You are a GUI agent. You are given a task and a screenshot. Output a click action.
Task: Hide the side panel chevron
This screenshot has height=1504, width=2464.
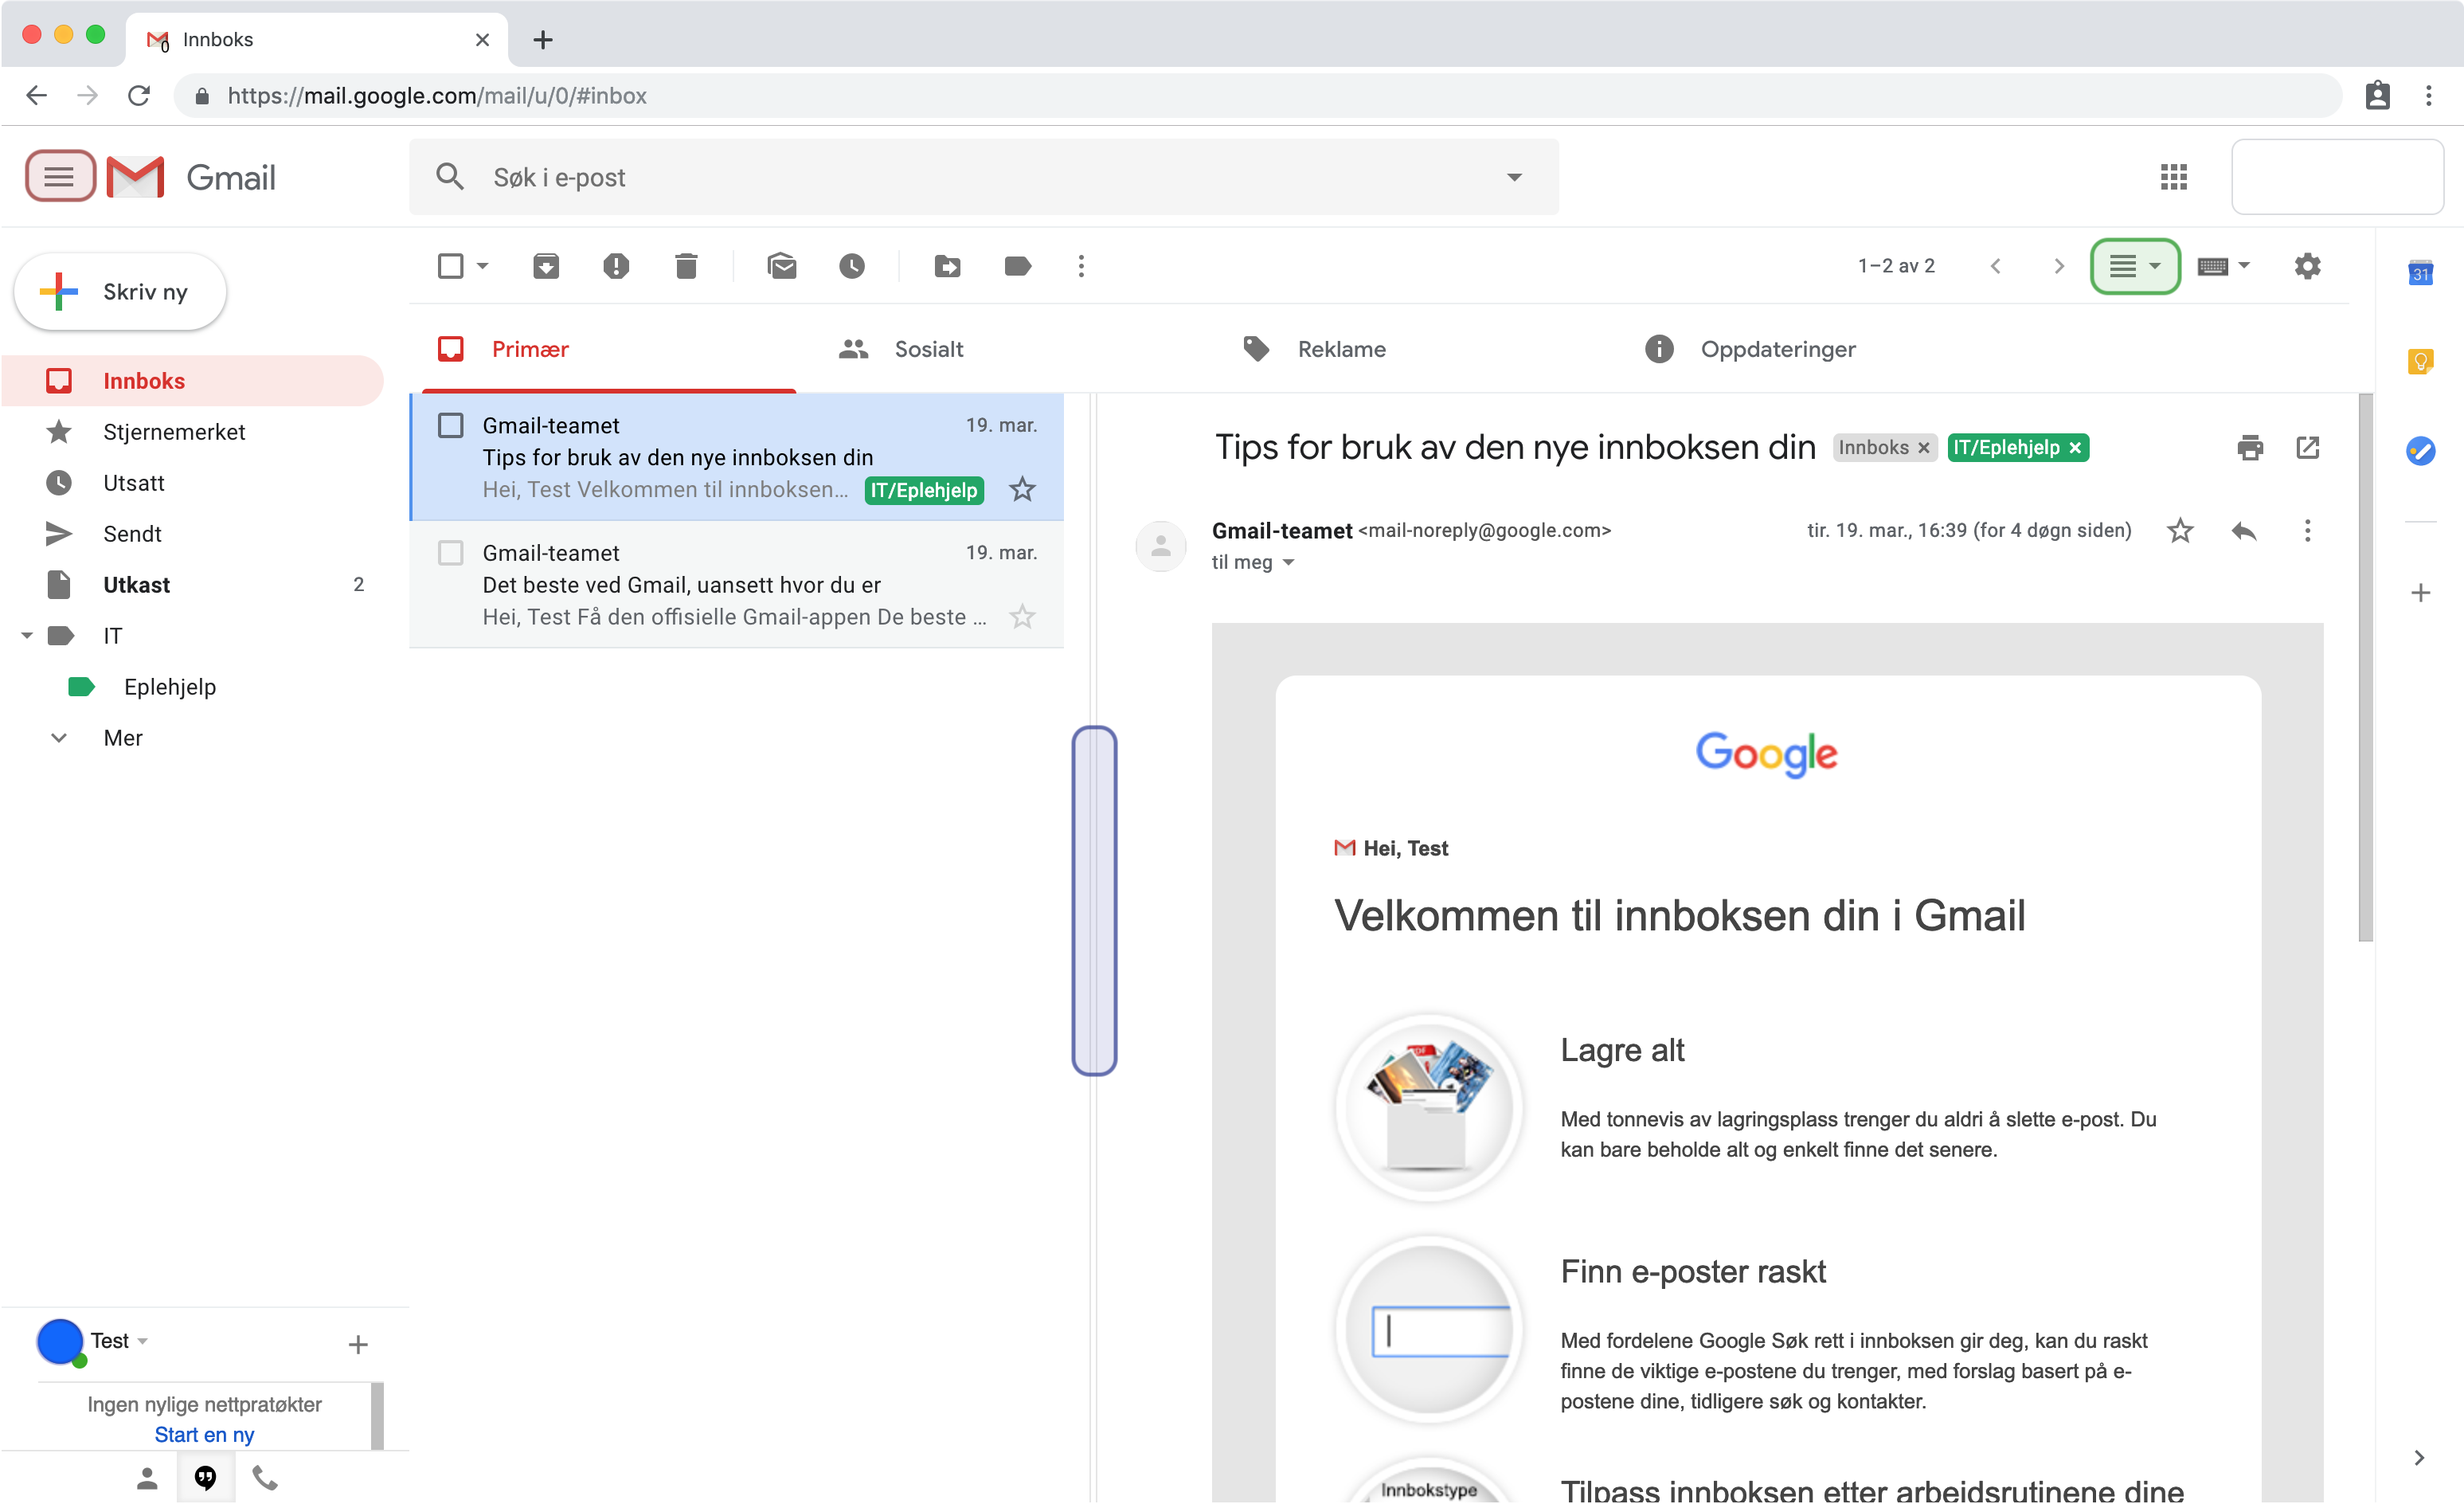(2418, 1458)
